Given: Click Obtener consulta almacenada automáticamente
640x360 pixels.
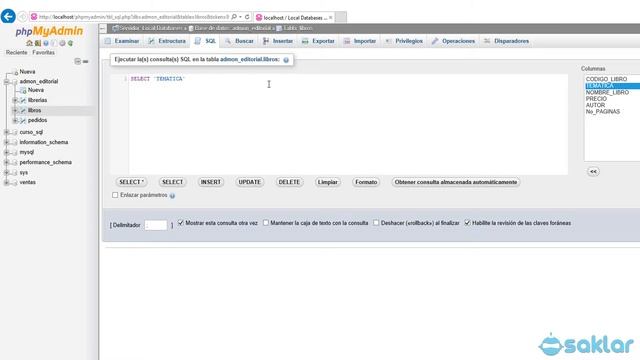Looking at the screenshot, I should click(x=456, y=182).
